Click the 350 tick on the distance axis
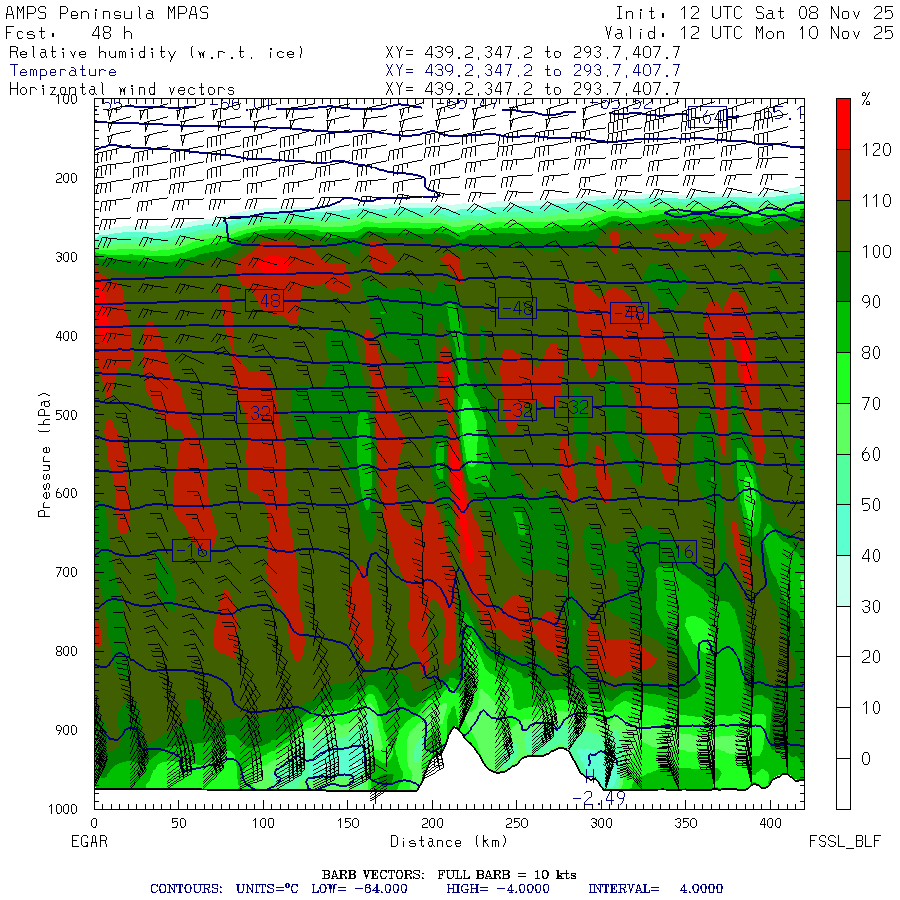This screenshot has width=900, height=900. click(686, 823)
